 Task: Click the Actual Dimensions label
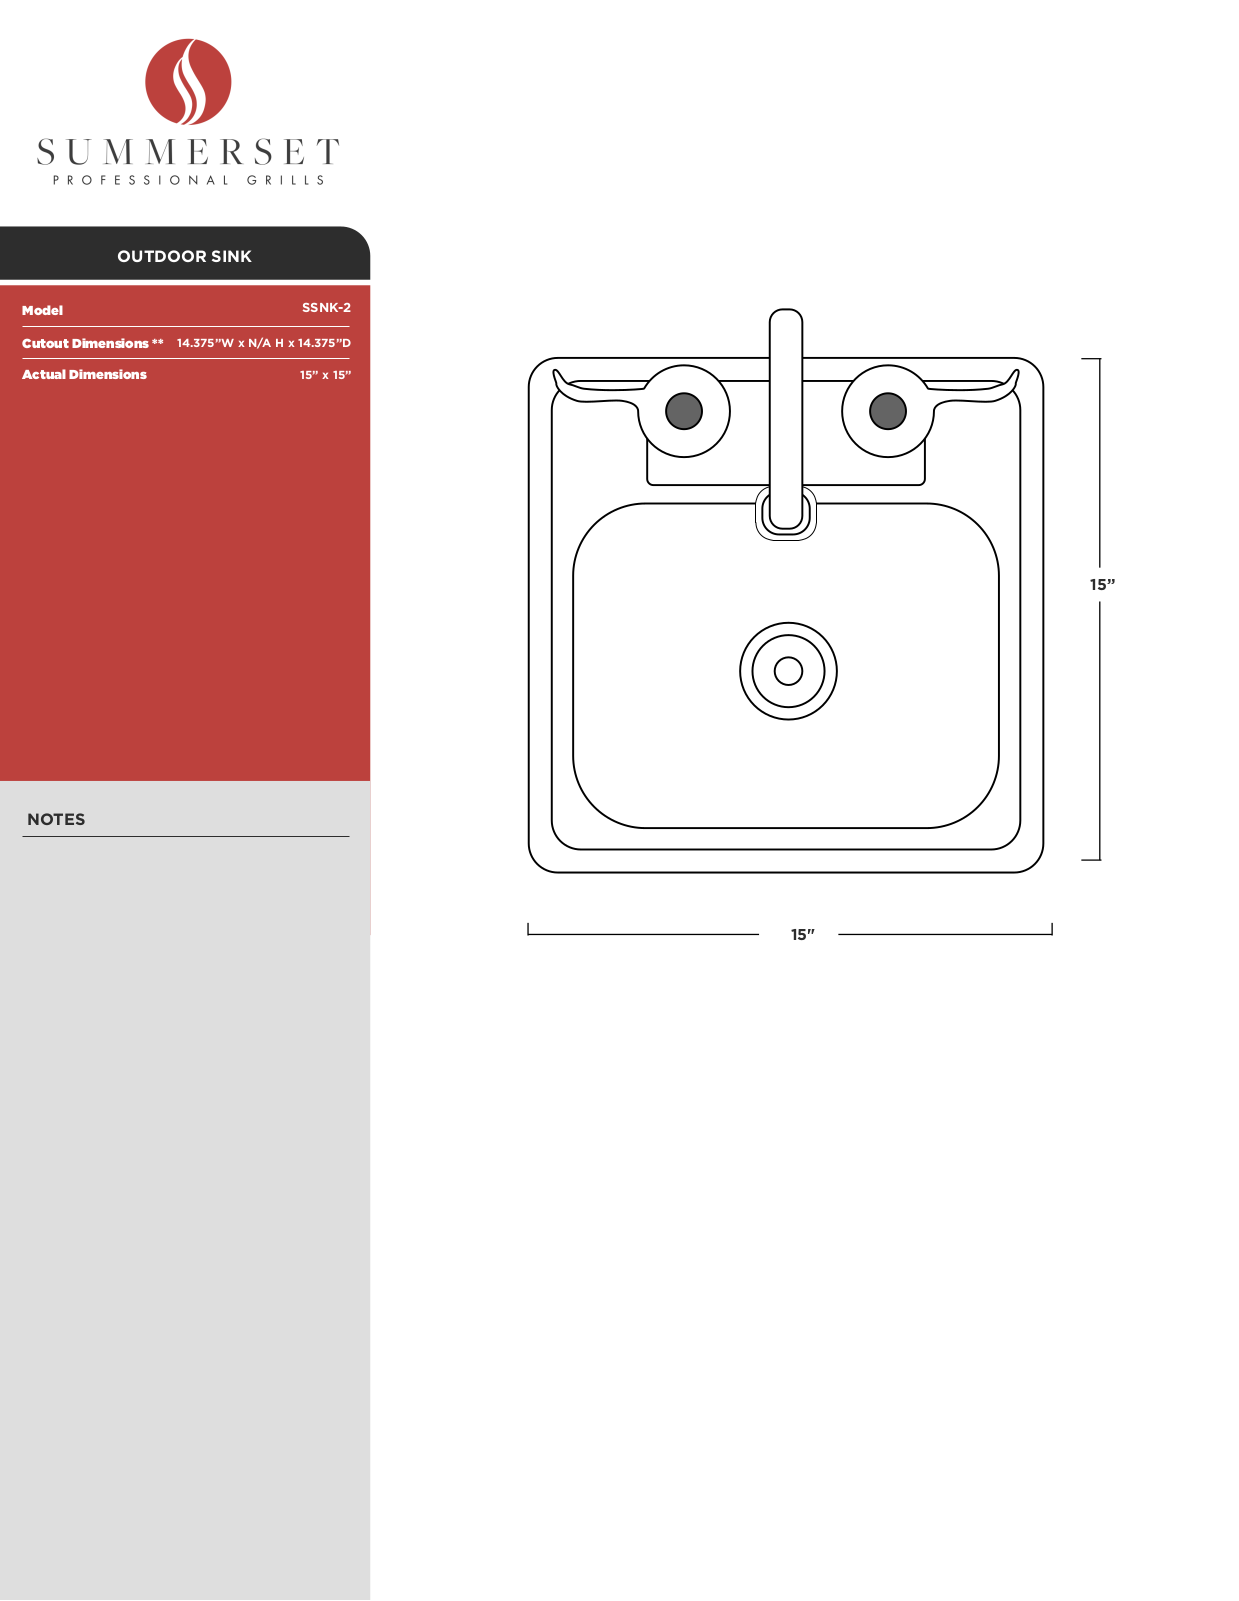84,375
